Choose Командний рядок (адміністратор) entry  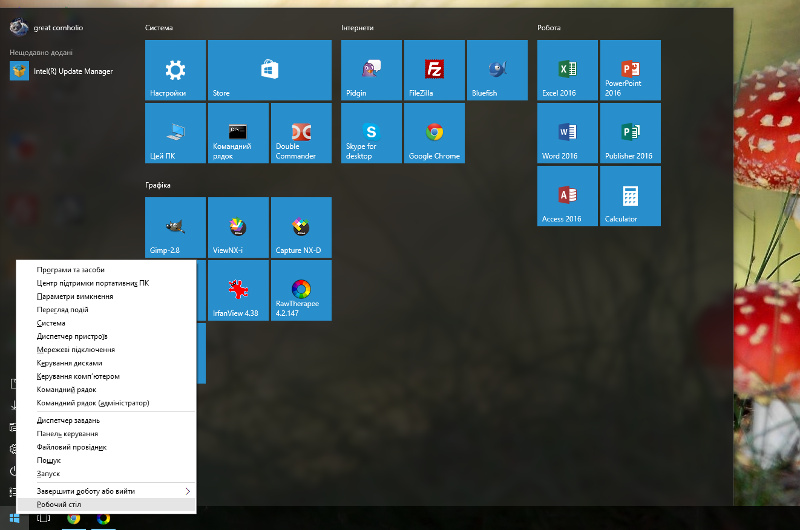tap(106, 403)
